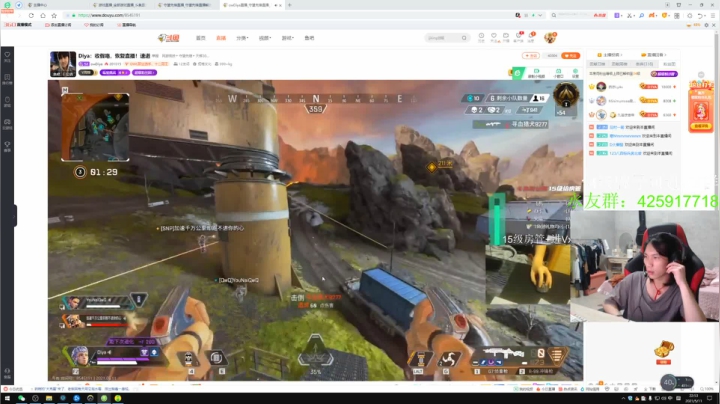Open the fourth bookmark in bookmarks bar
Screen dimensions: 720x404
point(126,25)
